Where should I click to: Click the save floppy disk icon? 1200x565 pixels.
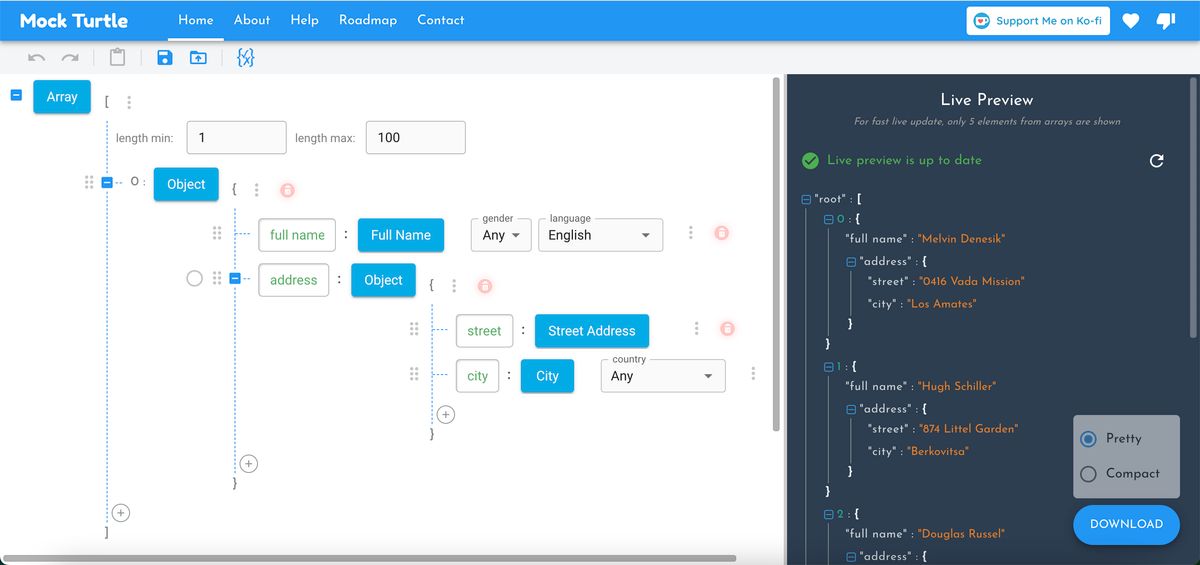[165, 58]
